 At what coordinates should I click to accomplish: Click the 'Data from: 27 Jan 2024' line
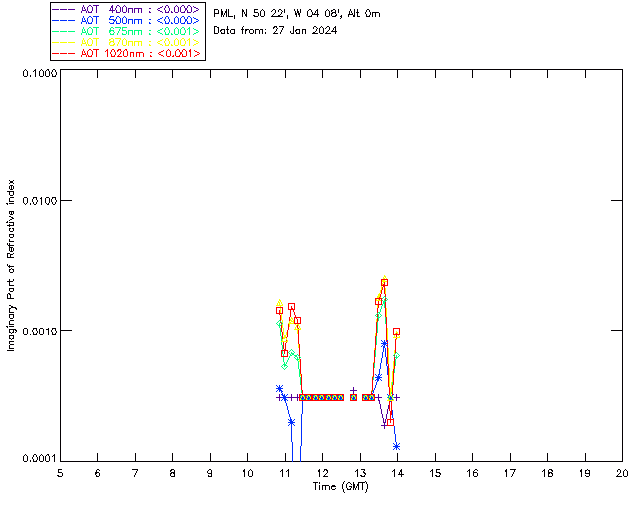point(275,31)
